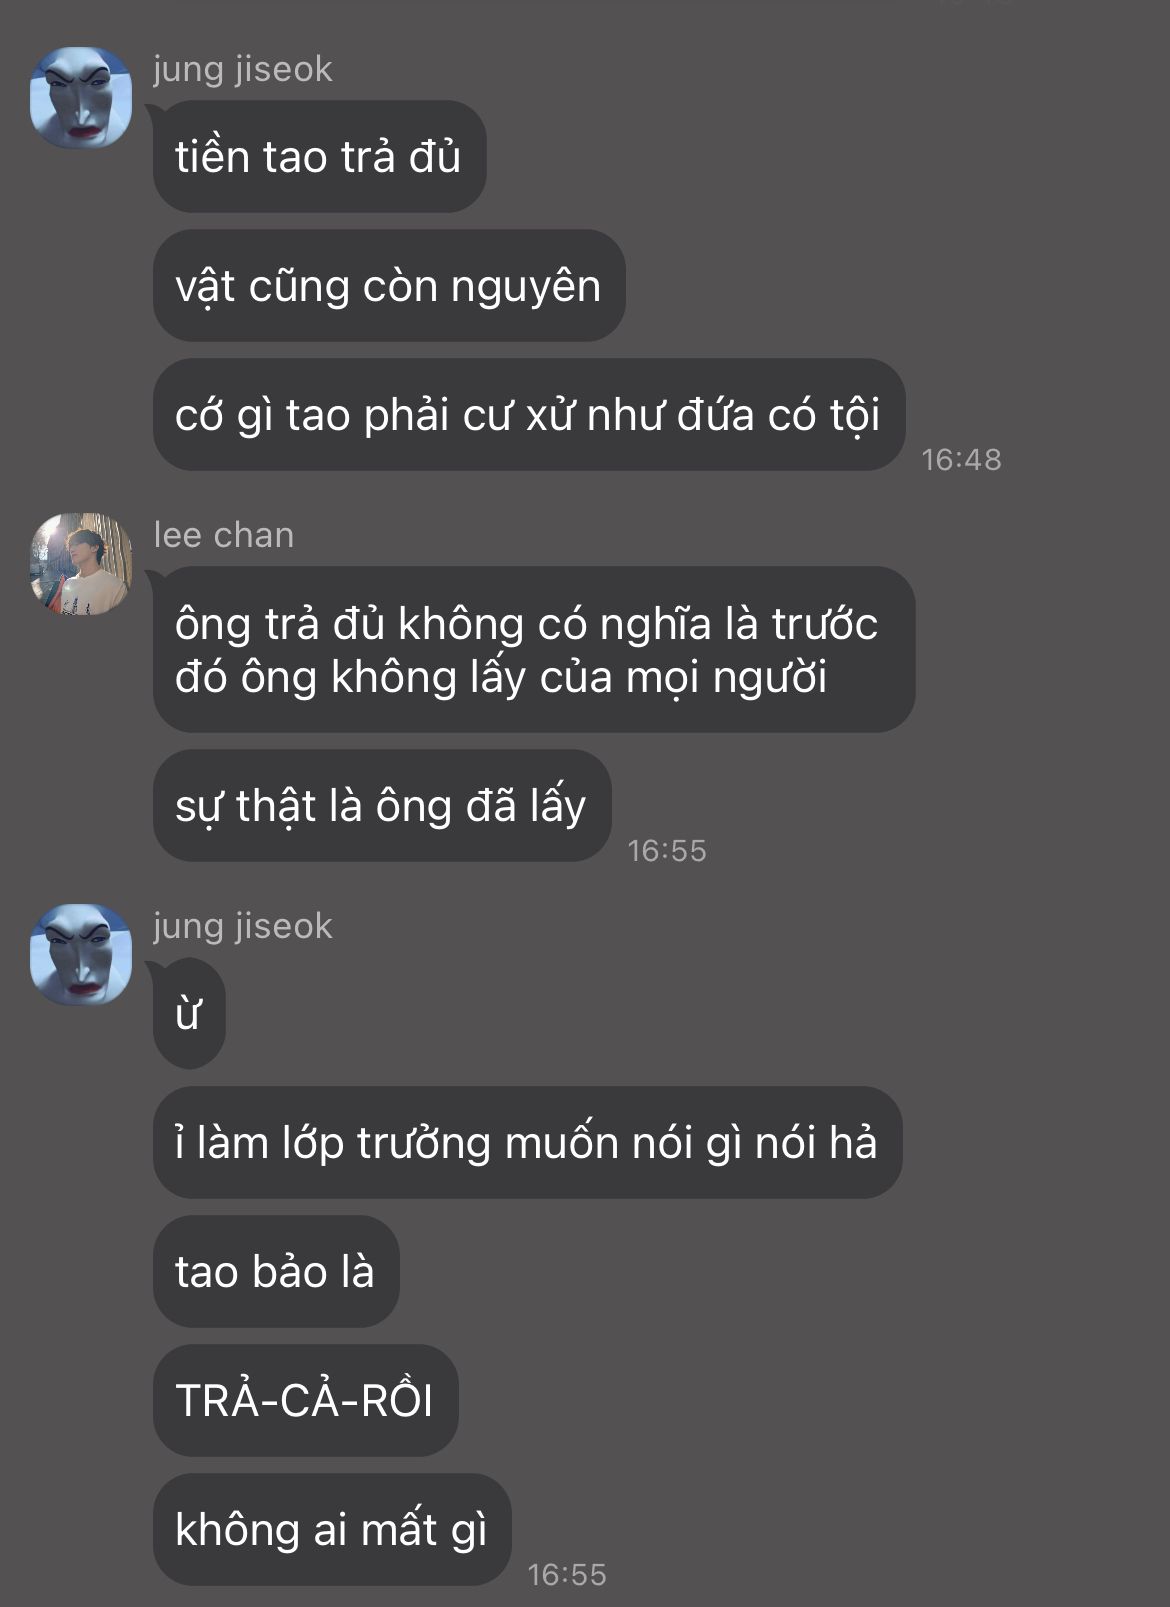The width and height of the screenshot is (1170, 1607).
Task: Tap the 16:55 timestamp beside 'không ai mất gì'
Action: pyautogui.click(x=567, y=1574)
